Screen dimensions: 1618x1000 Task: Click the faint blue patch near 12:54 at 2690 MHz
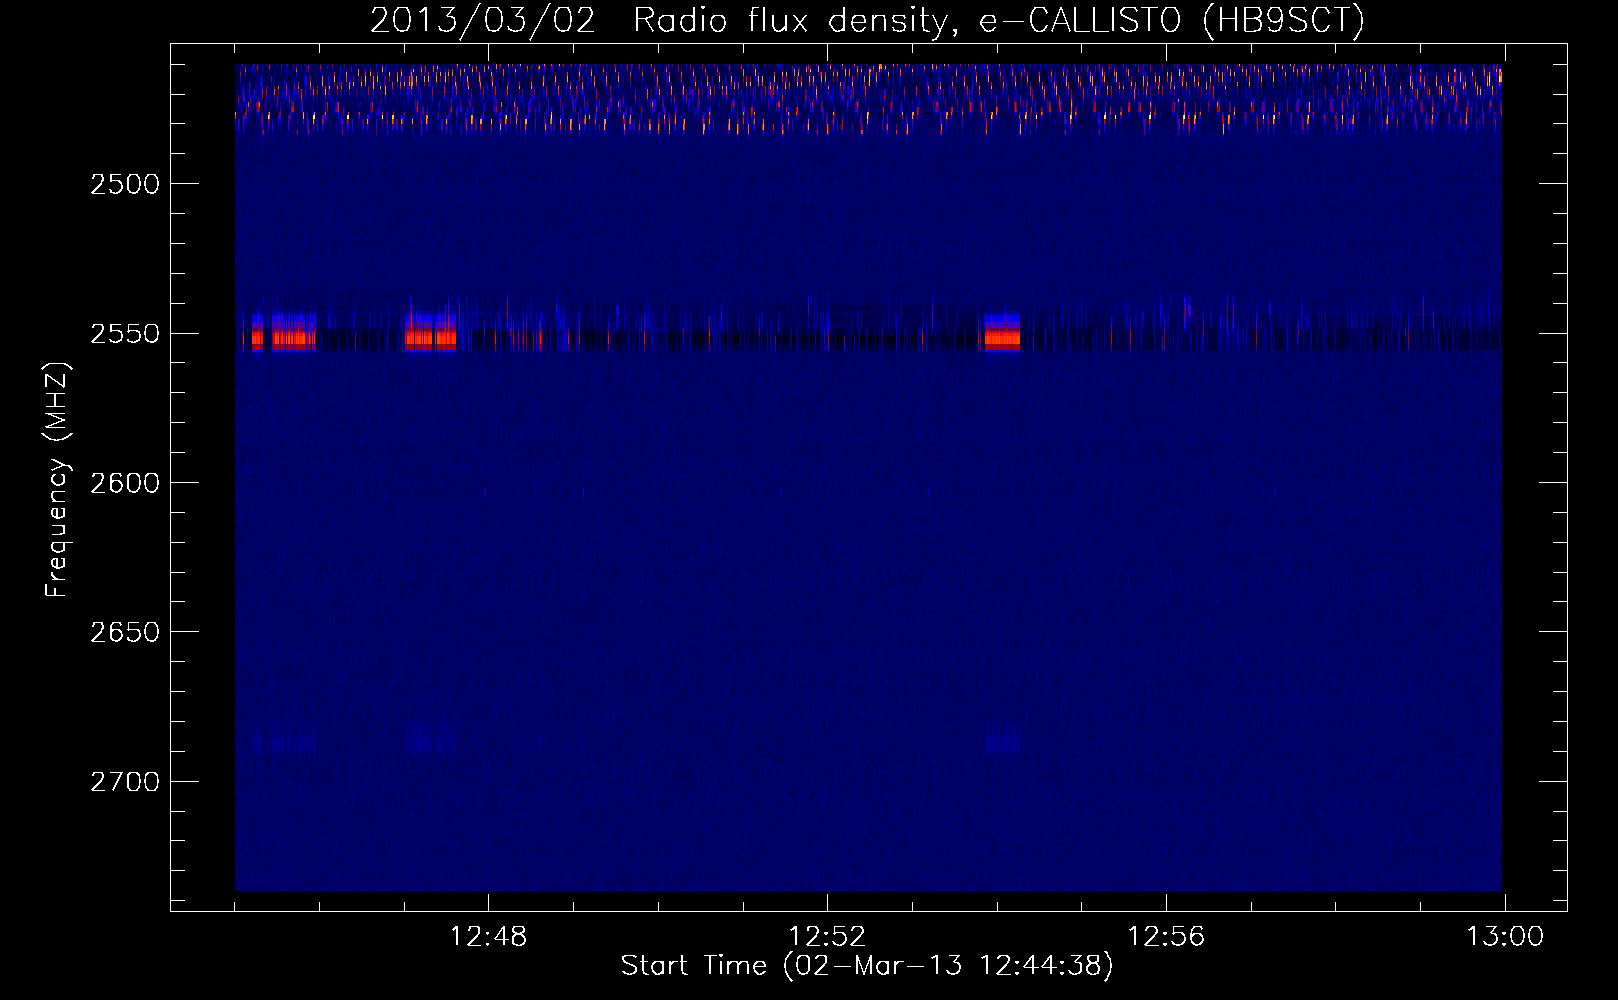1002,743
